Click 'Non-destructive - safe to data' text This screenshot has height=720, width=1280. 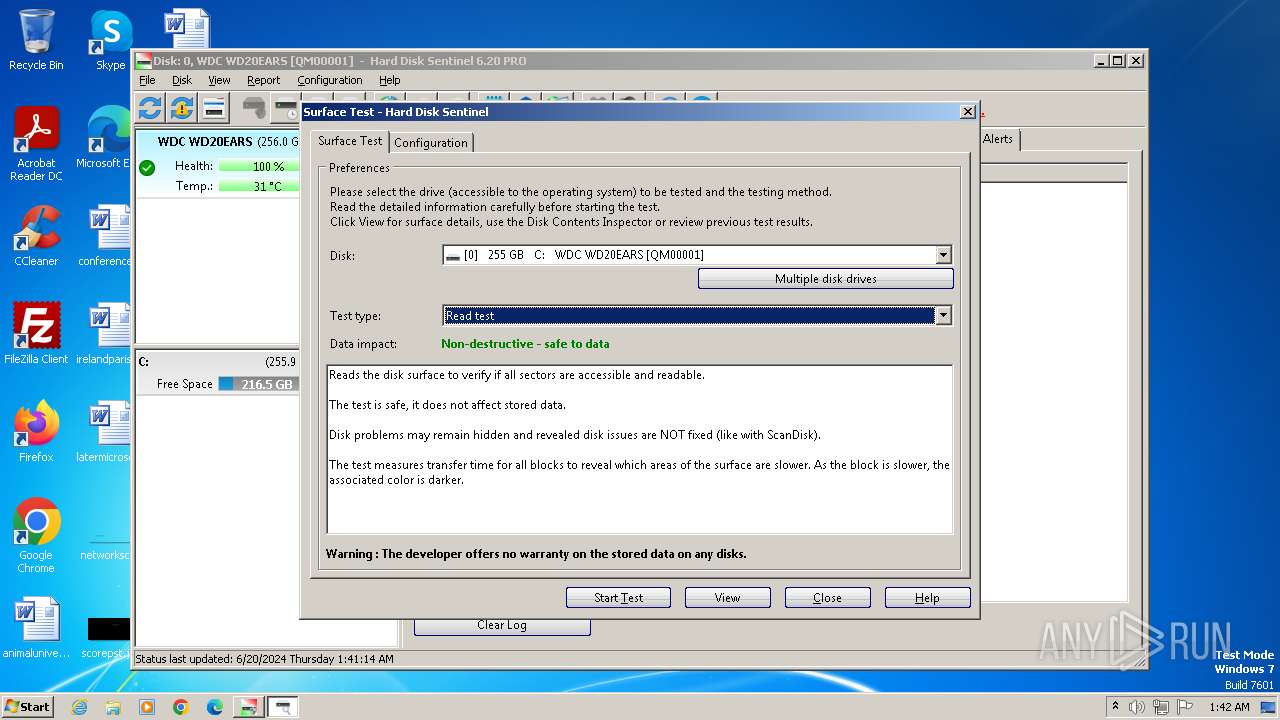point(525,344)
